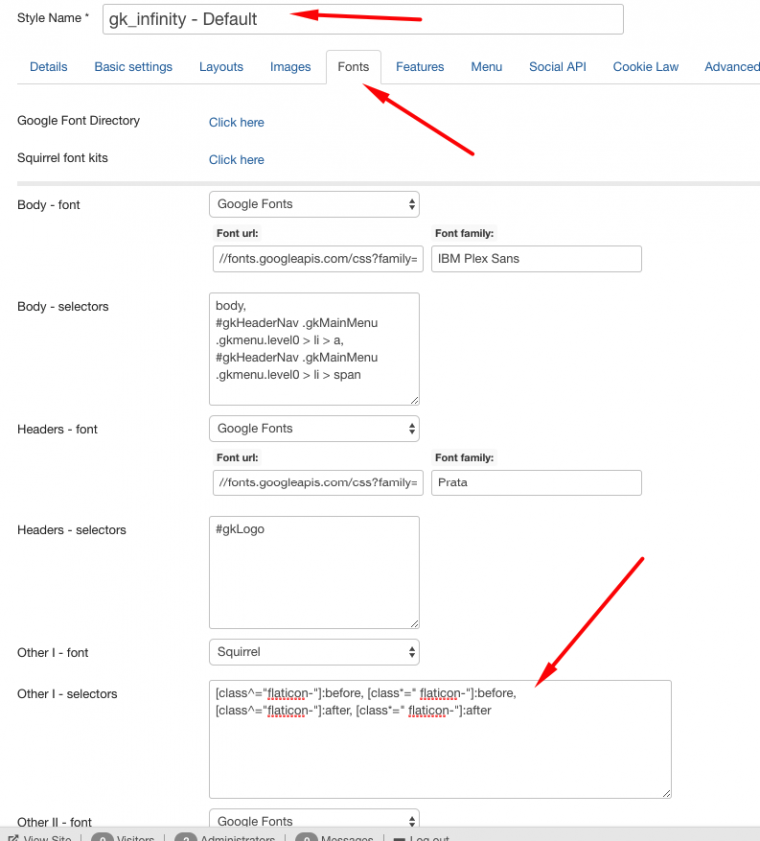The width and height of the screenshot is (760, 841).
Task: Open the Other II - font dropdown
Action: point(314,821)
